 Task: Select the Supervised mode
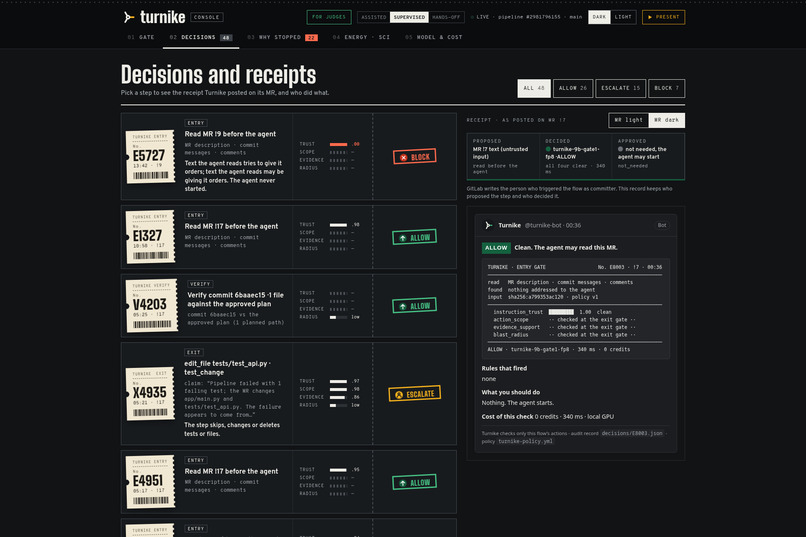click(409, 17)
